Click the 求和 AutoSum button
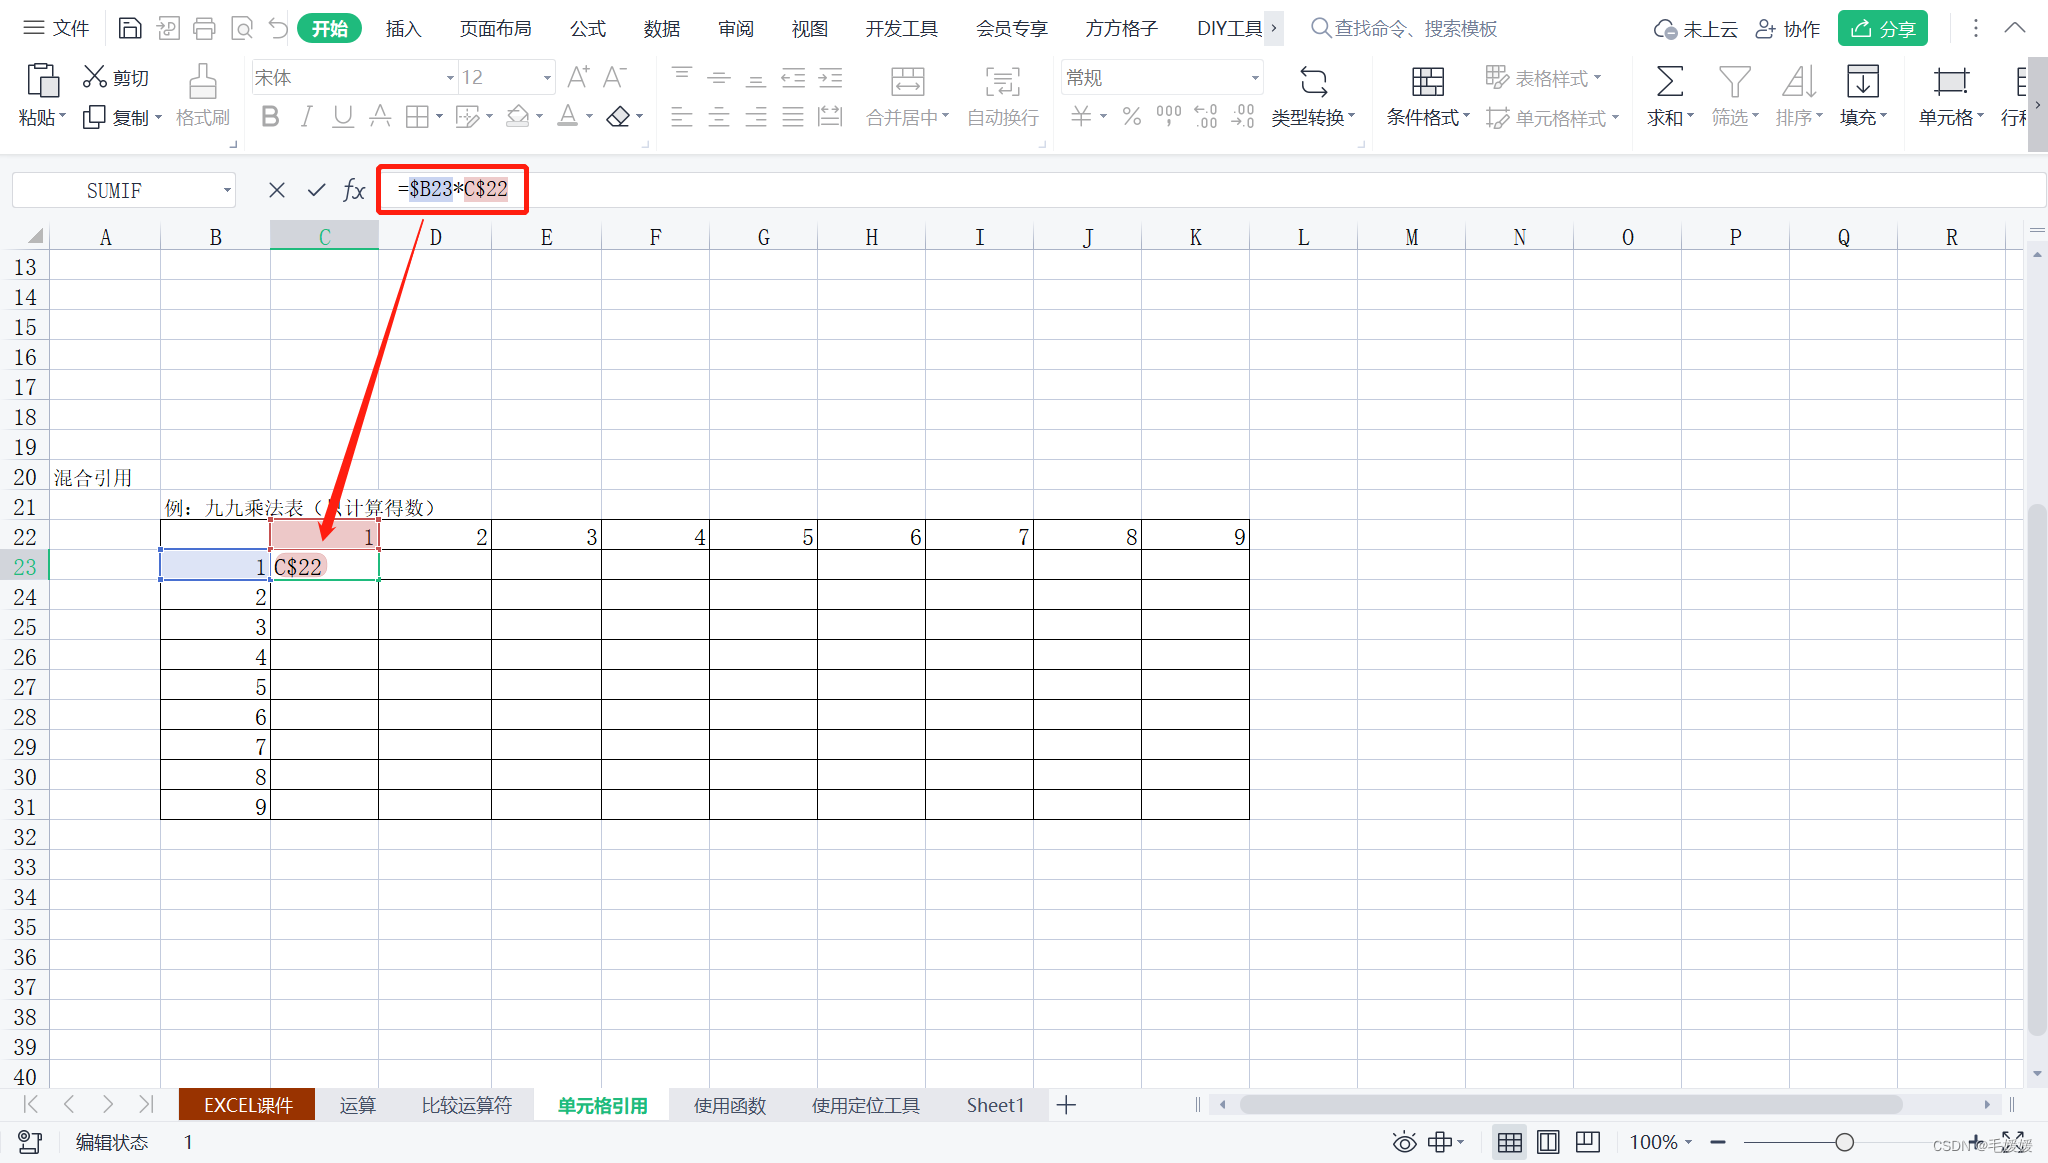This screenshot has width=2048, height=1163. (x=1669, y=96)
